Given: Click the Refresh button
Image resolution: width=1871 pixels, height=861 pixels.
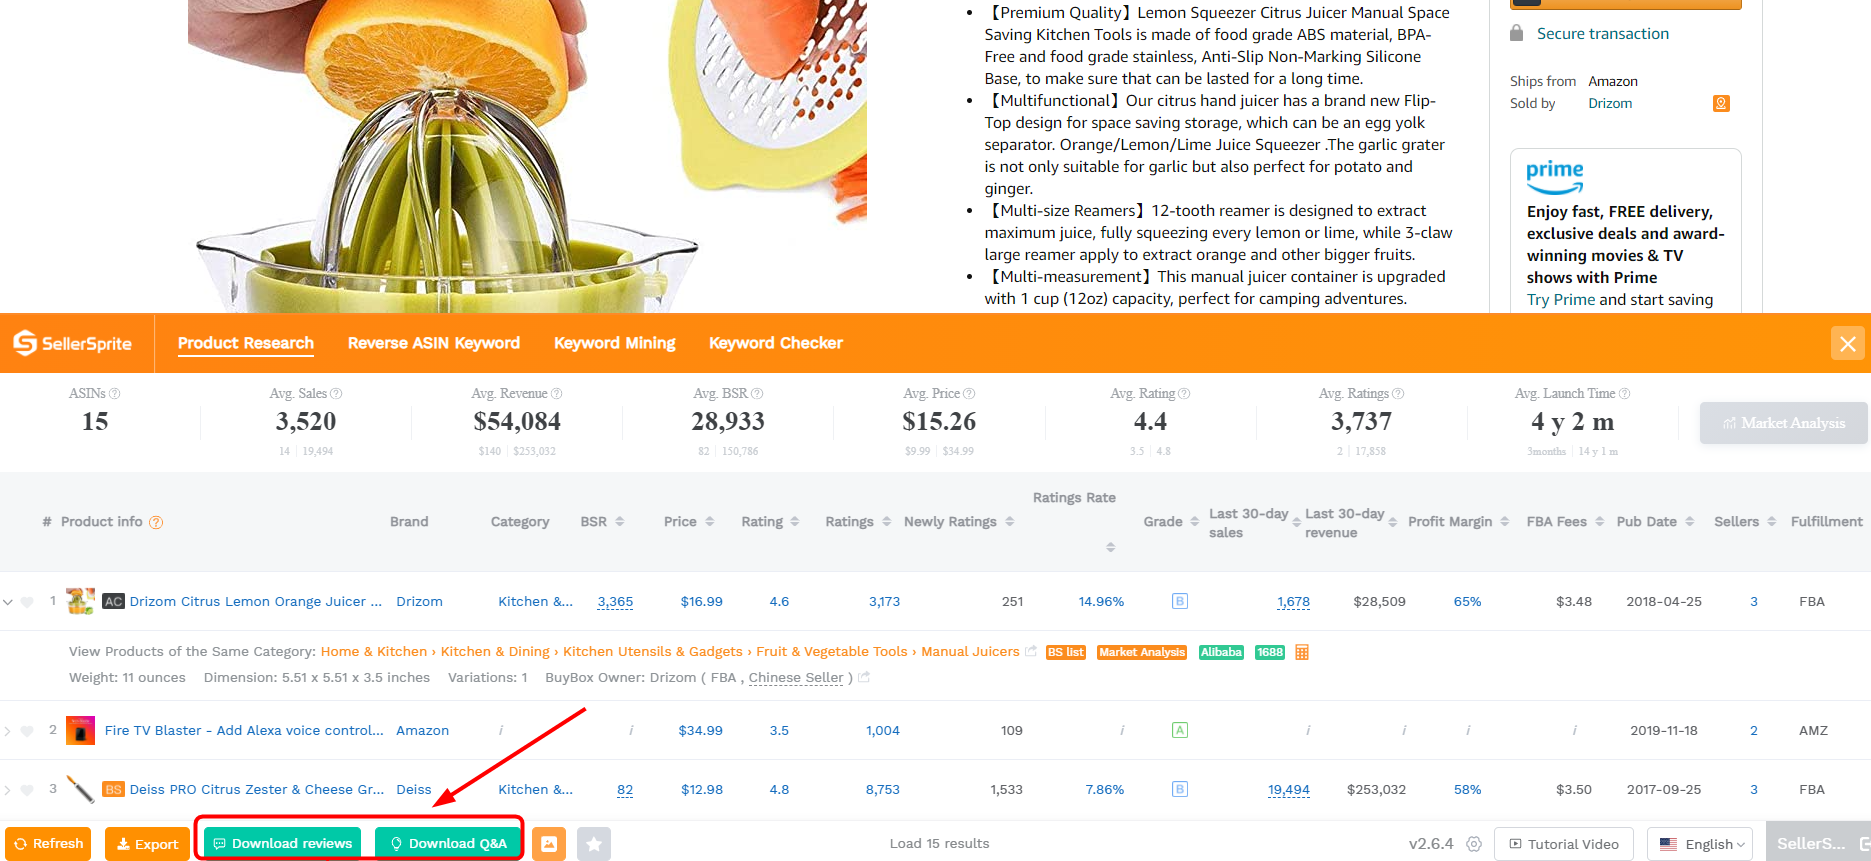Looking at the screenshot, I should (x=48, y=844).
